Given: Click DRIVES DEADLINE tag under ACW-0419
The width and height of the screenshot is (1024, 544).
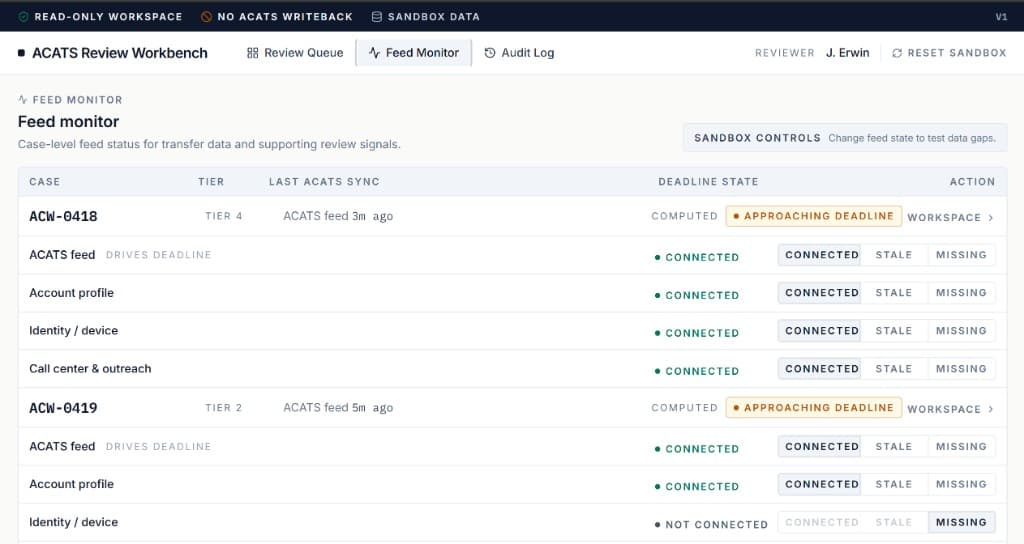Looking at the screenshot, I should pyautogui.click(x=159, y=447).
